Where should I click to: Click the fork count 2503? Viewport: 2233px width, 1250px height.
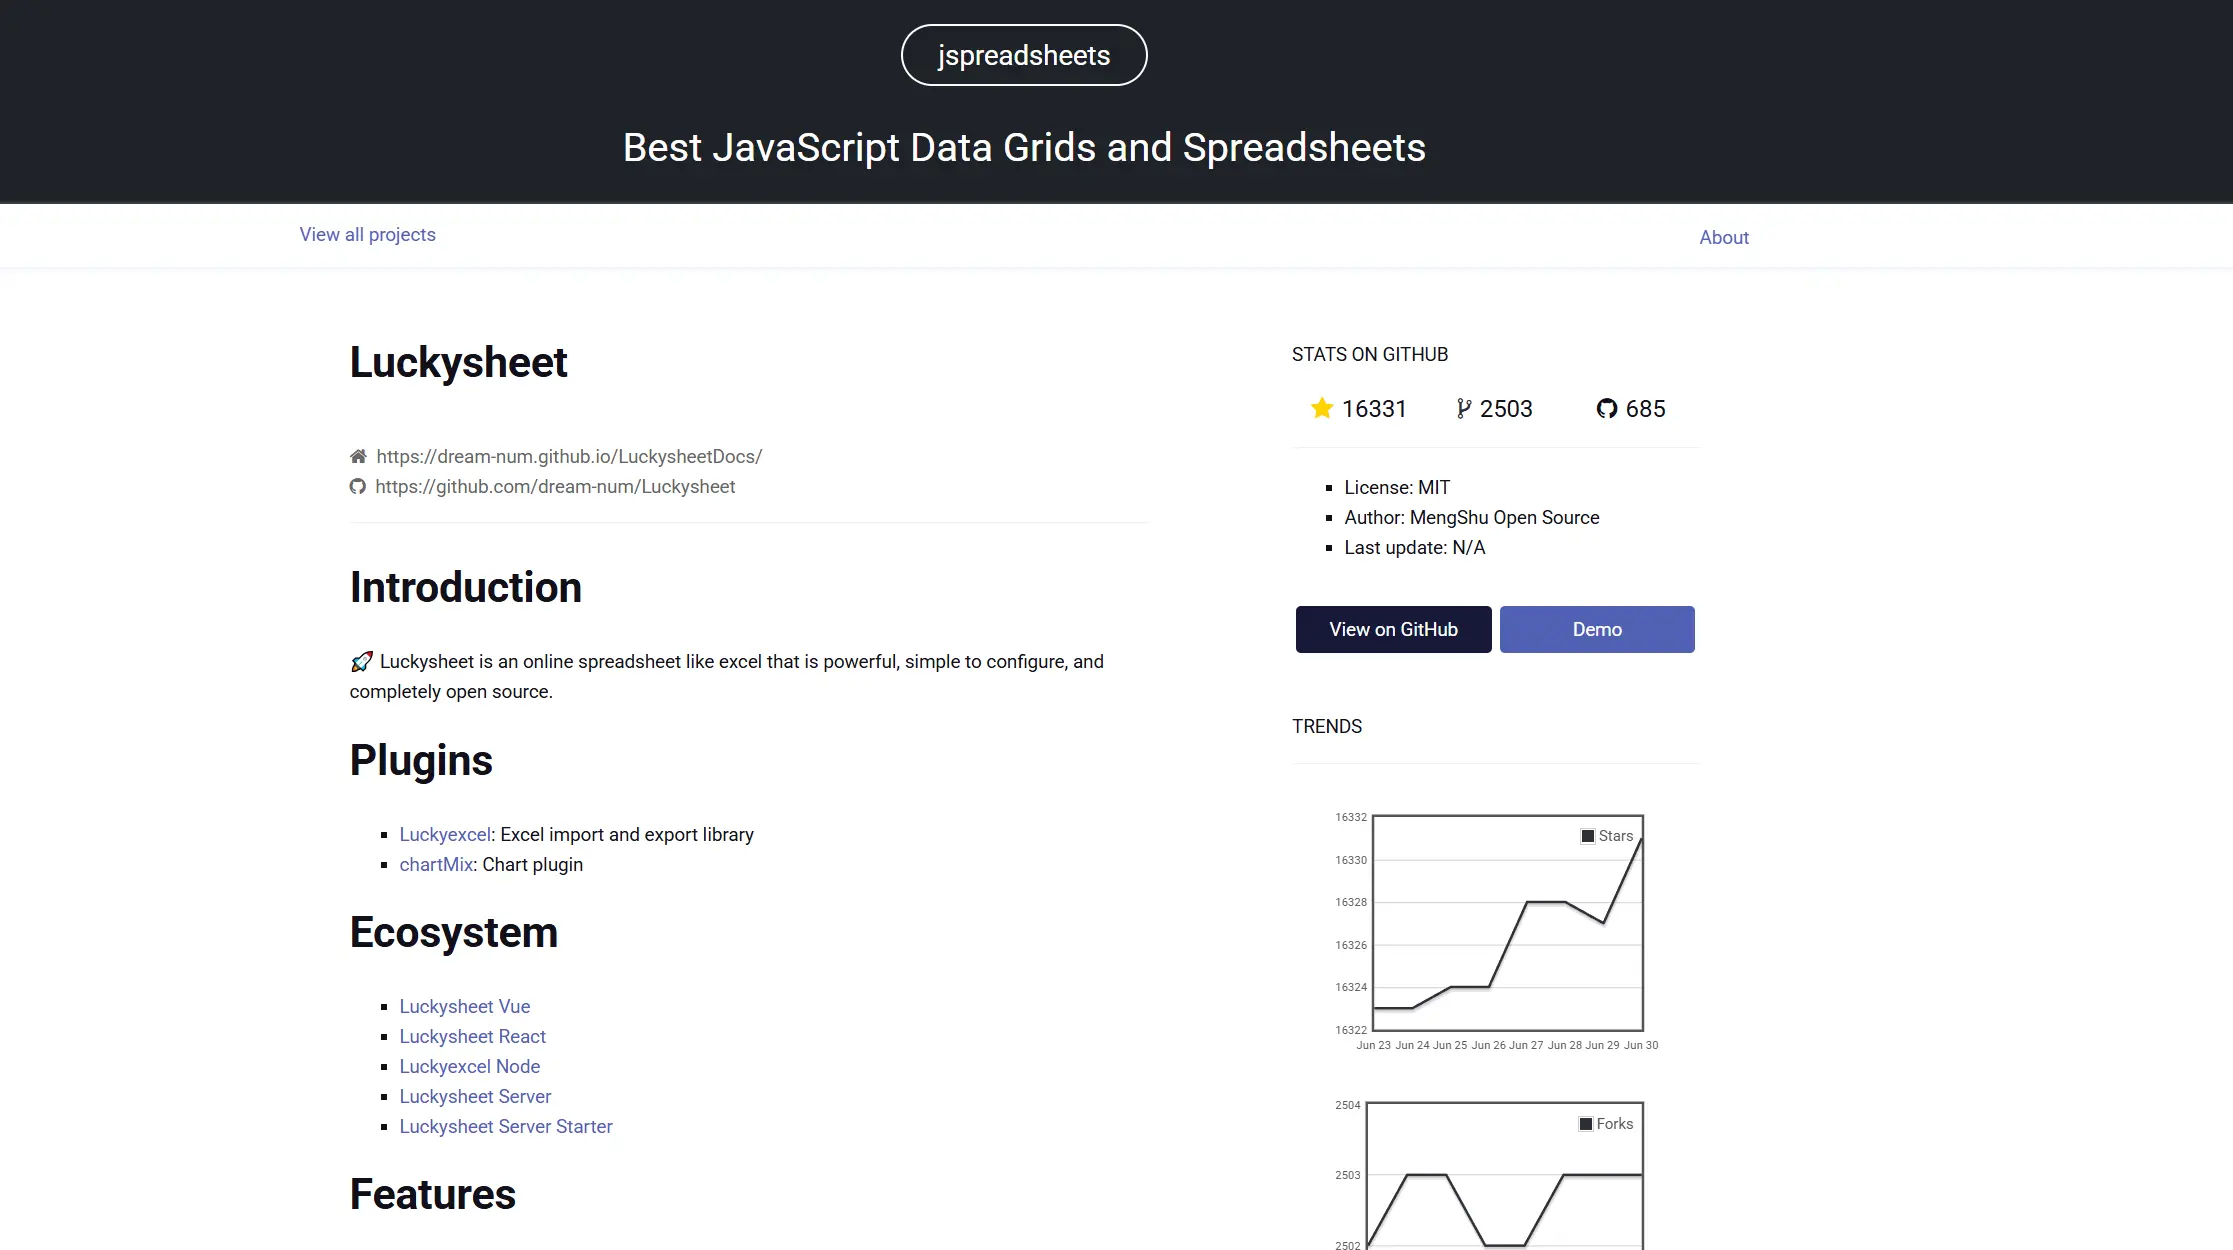1506,408
